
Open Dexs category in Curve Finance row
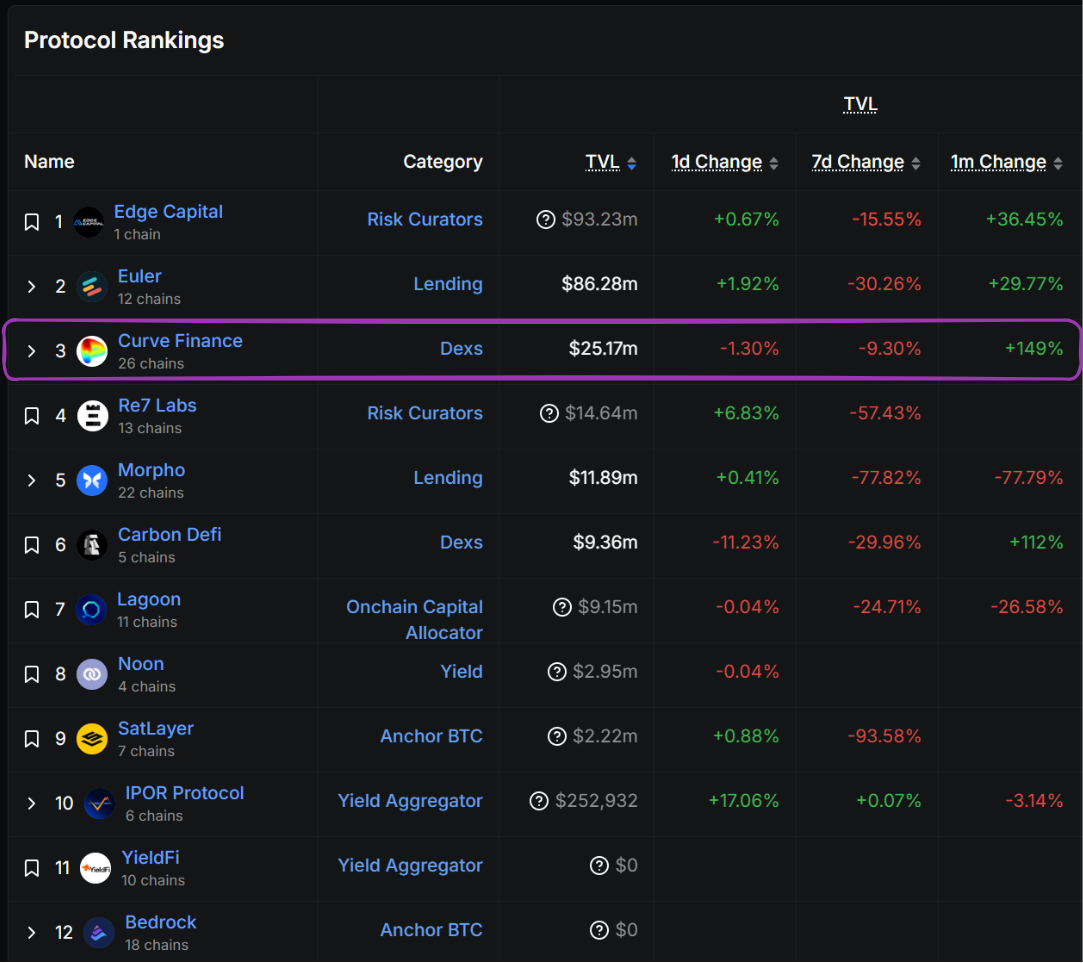click(461, 349)
